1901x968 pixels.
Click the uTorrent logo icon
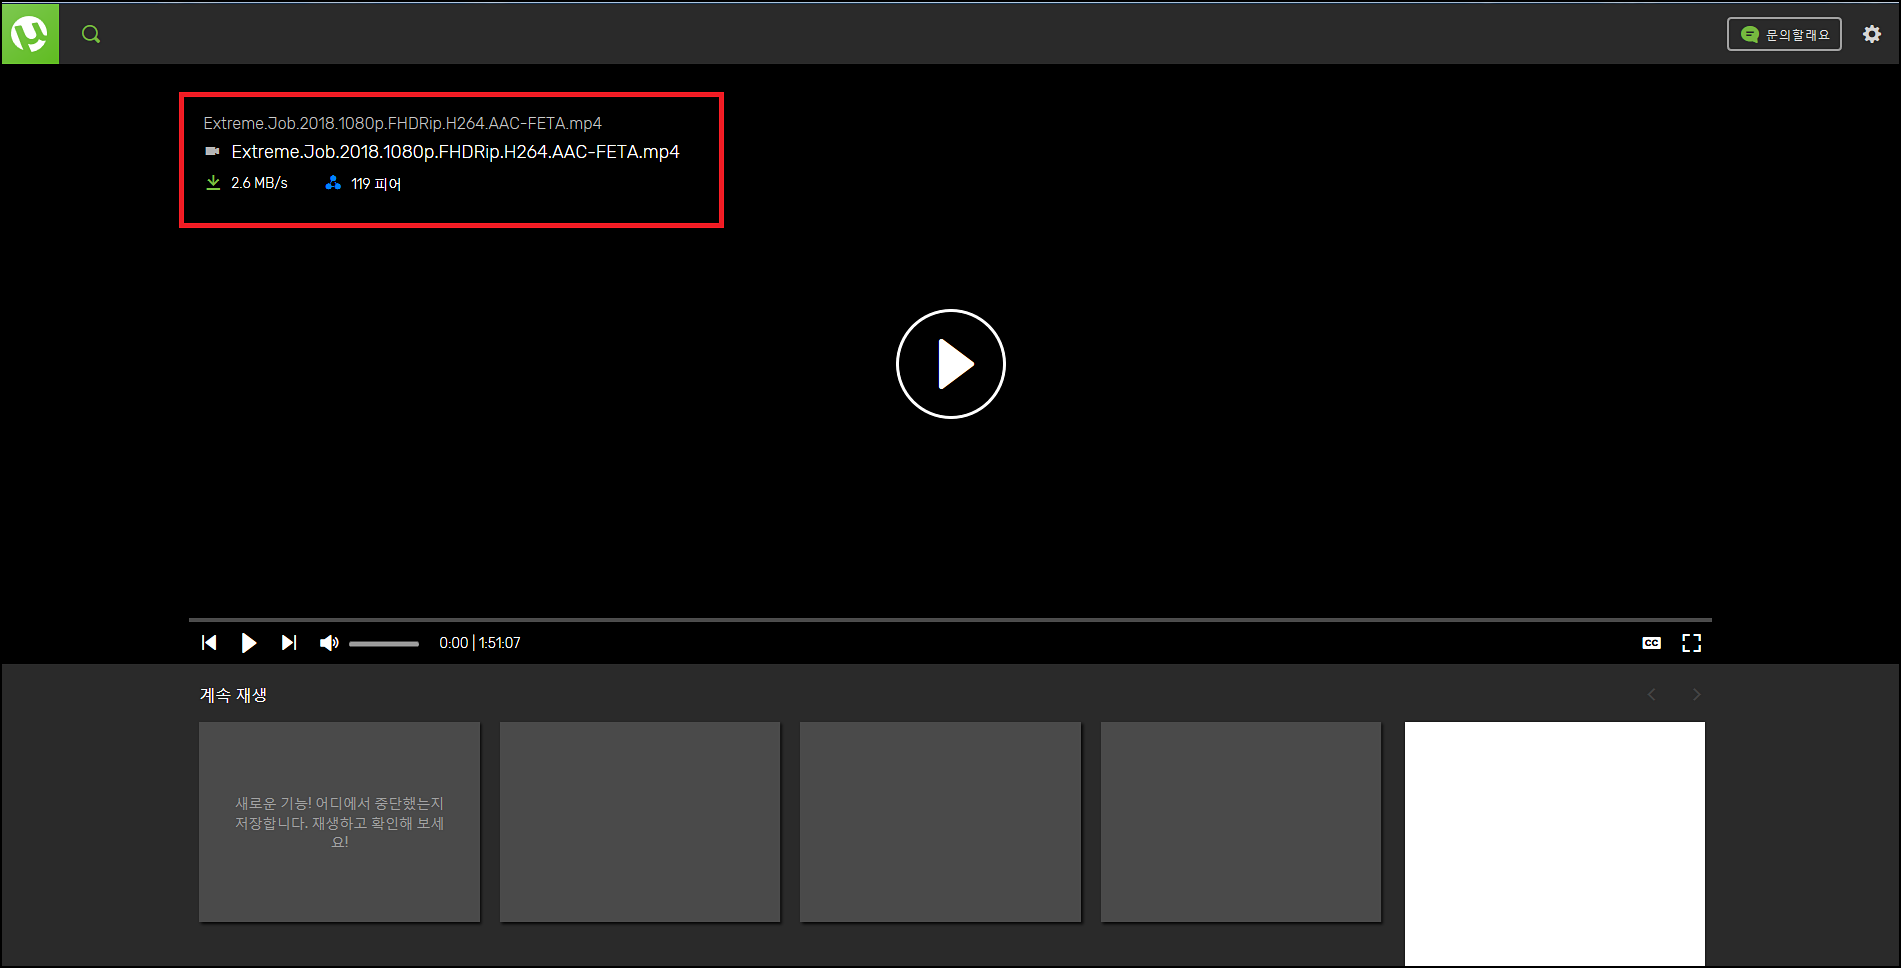pos(30,34)
